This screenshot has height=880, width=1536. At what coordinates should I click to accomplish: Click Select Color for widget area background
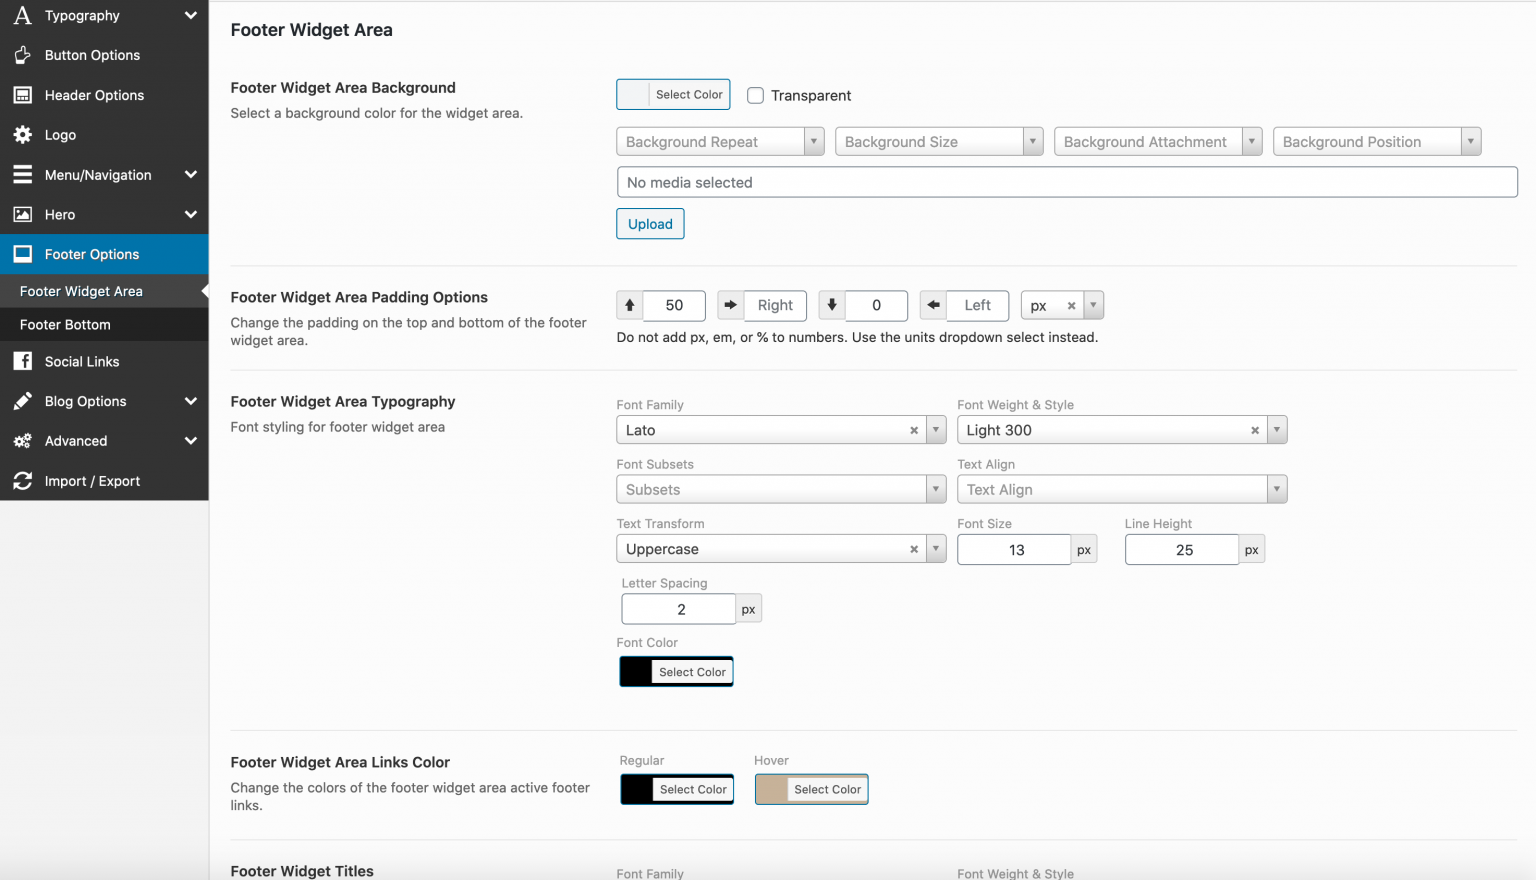pos(673,94)
